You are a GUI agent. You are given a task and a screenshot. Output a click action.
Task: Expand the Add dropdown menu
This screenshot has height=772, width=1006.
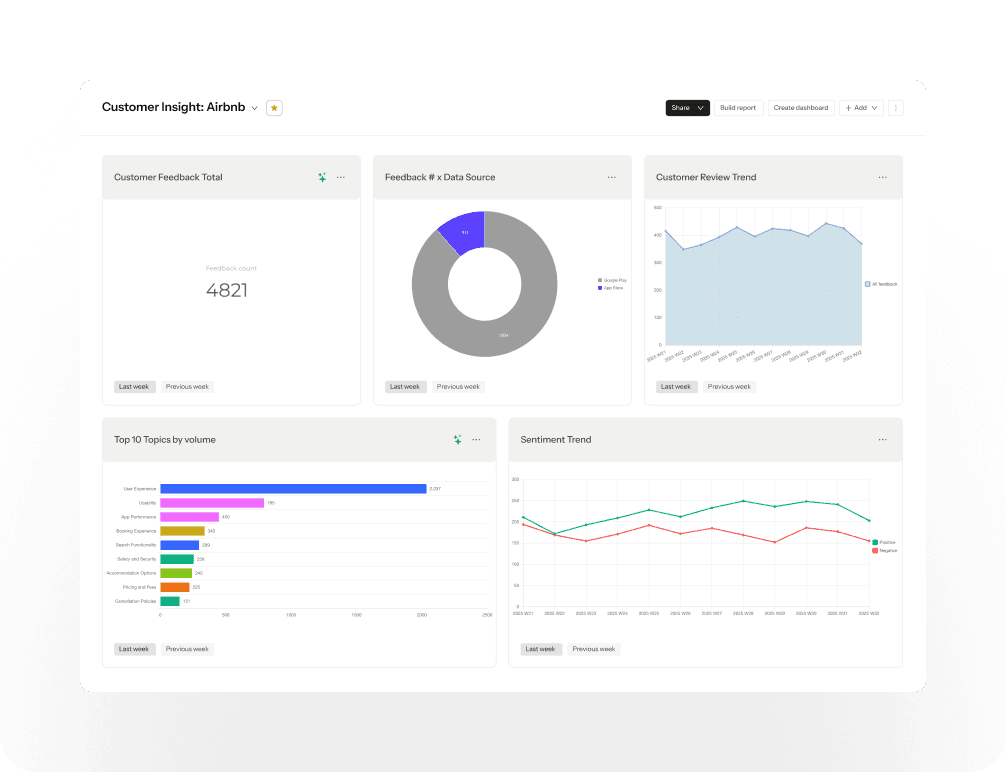click(x=862, y=108)
